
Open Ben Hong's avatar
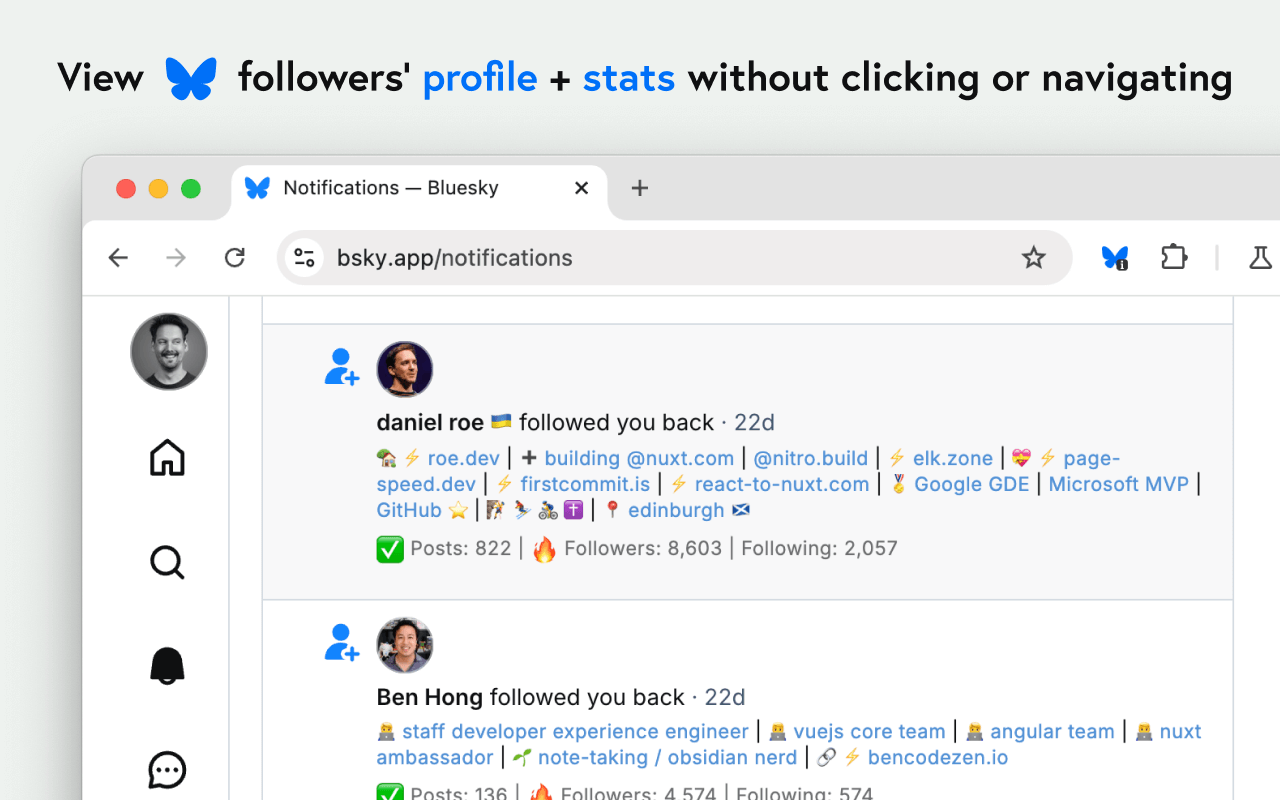(x=404, y=645)
